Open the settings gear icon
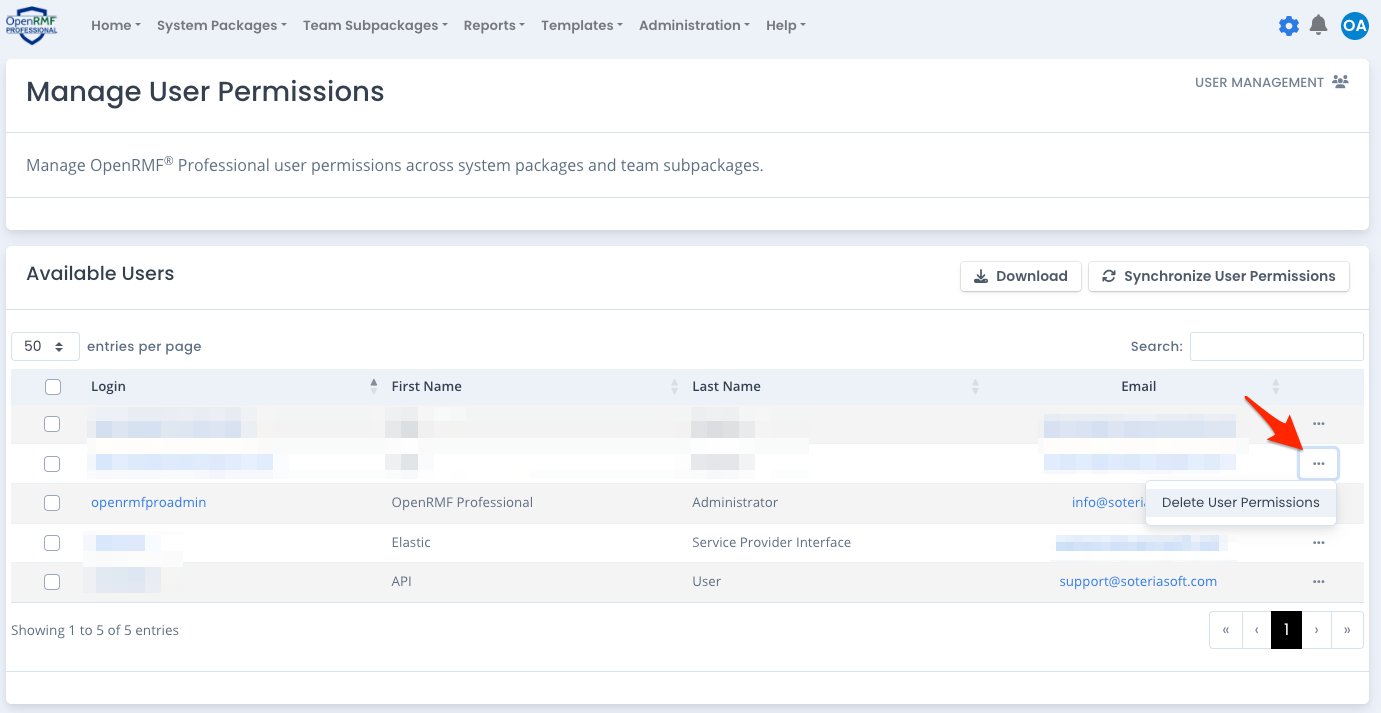Viewport: 1381px width, 713px height. tap(1289, 26)
